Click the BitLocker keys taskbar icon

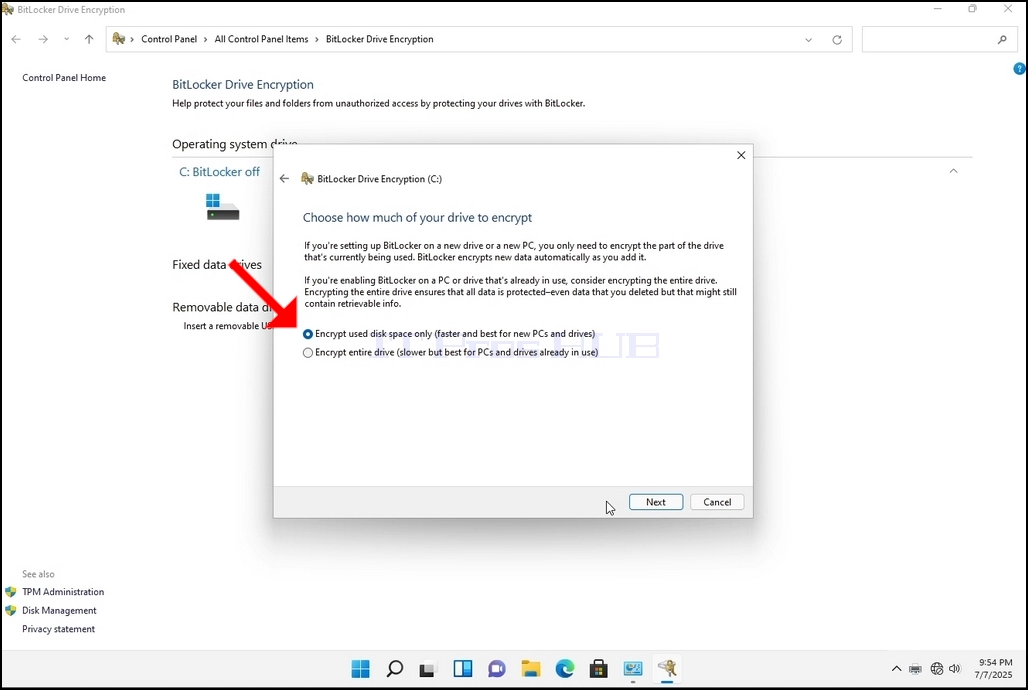667,668
